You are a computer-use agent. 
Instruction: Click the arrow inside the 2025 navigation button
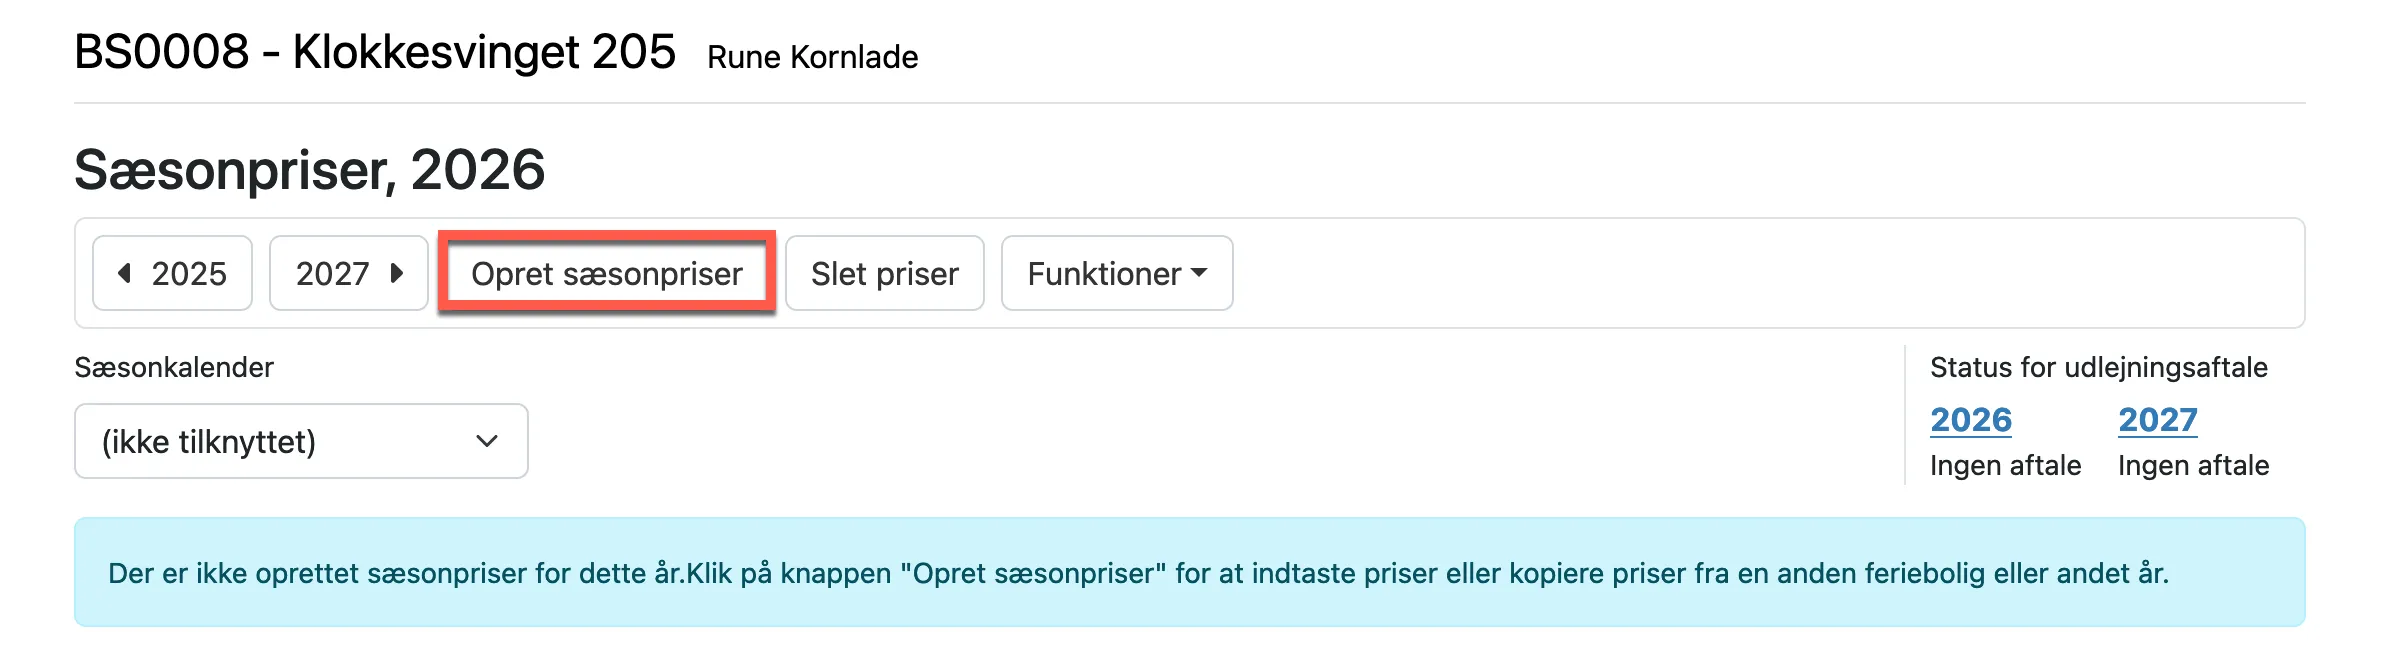point(124,273)
